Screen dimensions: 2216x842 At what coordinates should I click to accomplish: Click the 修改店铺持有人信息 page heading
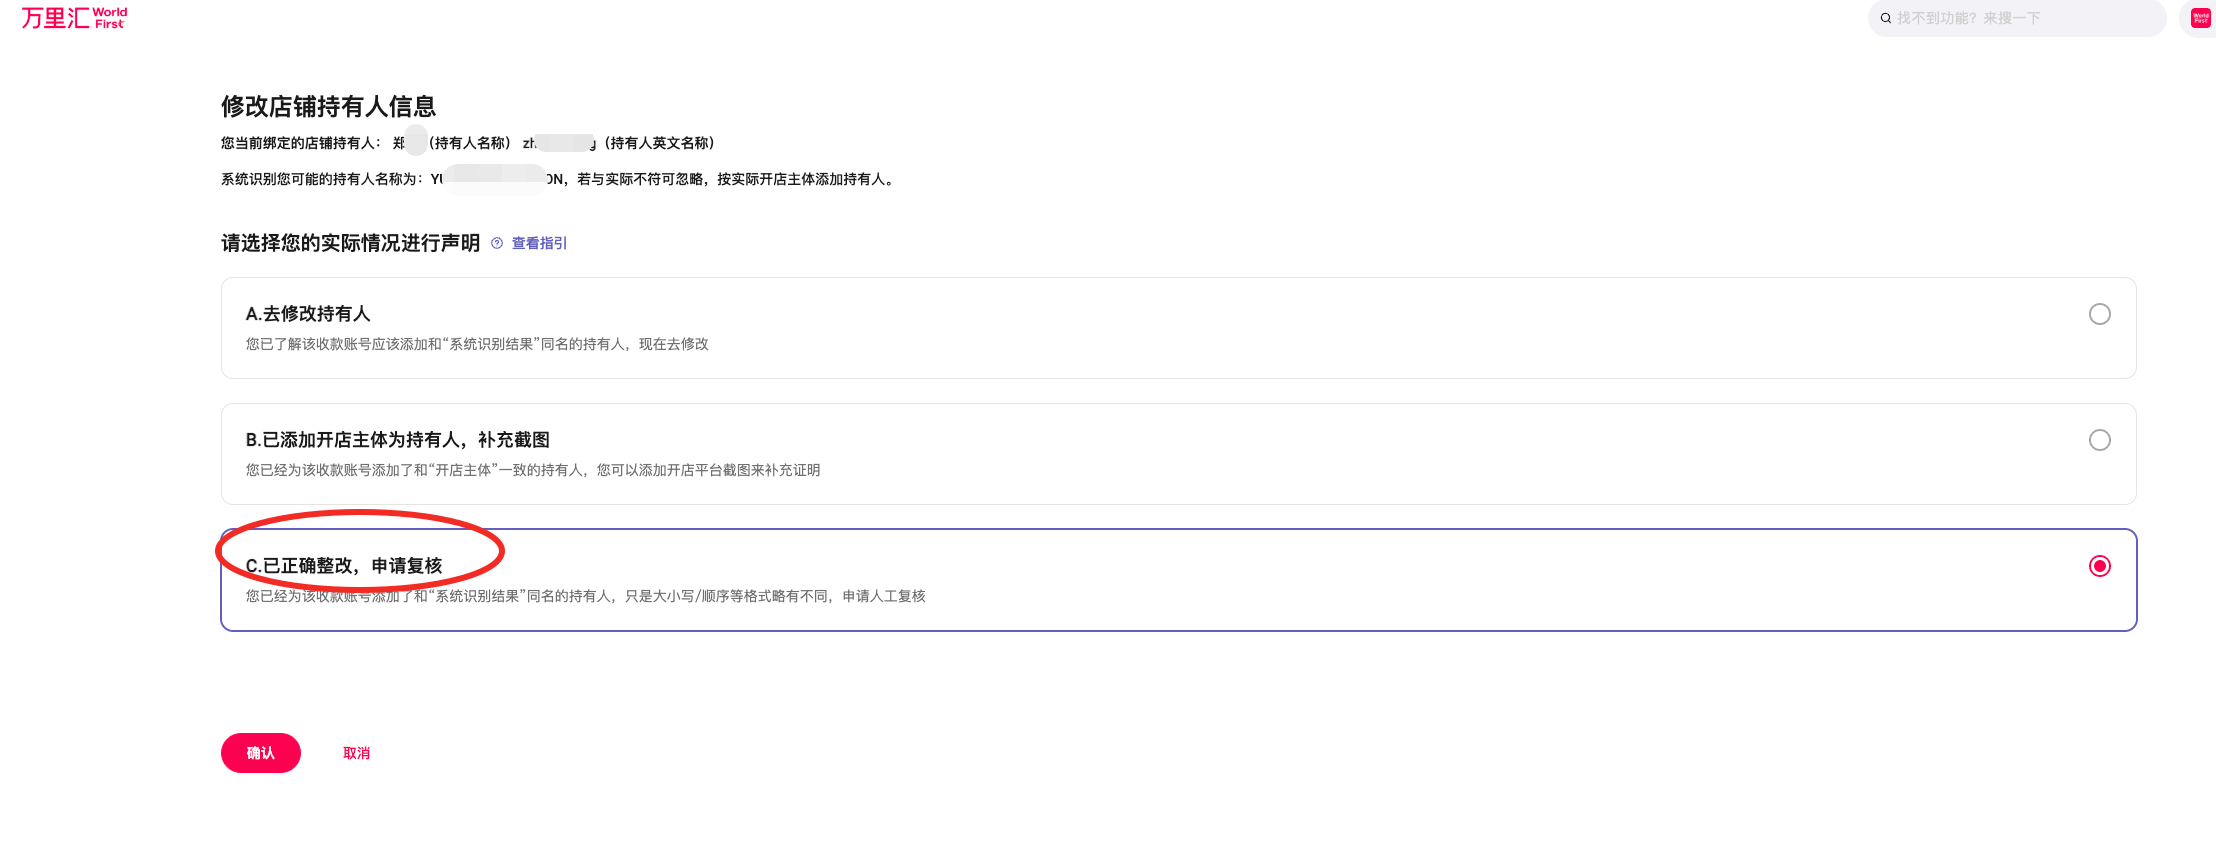tap(328, 106)
